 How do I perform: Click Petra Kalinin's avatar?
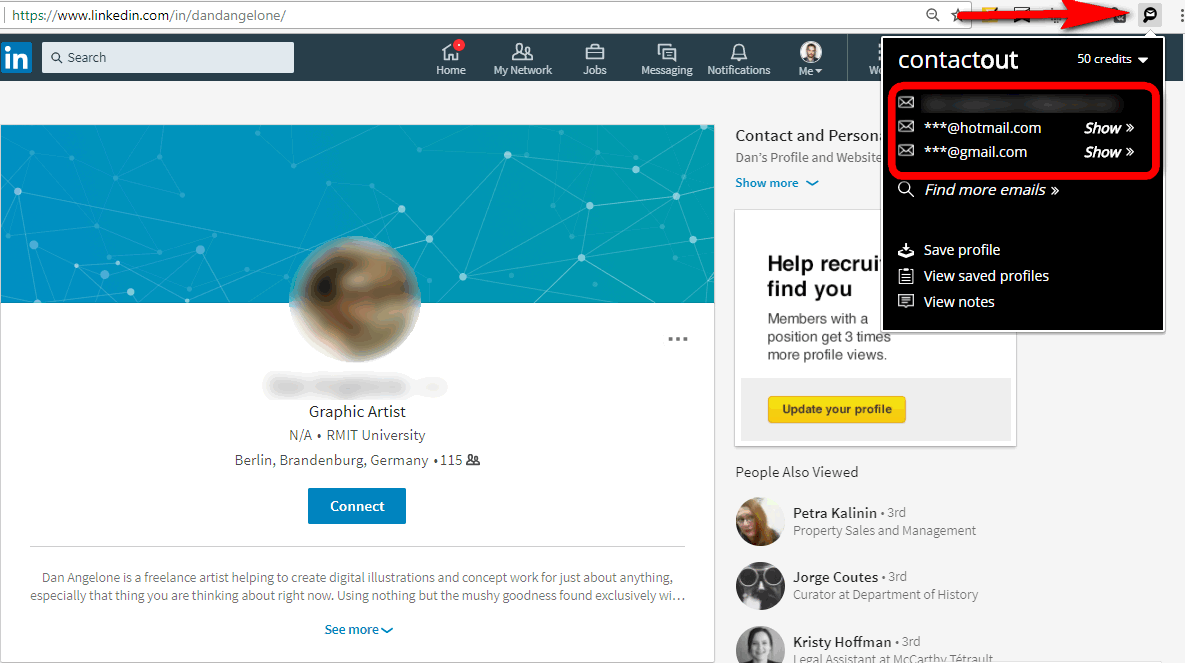click(x=760, y=522)
